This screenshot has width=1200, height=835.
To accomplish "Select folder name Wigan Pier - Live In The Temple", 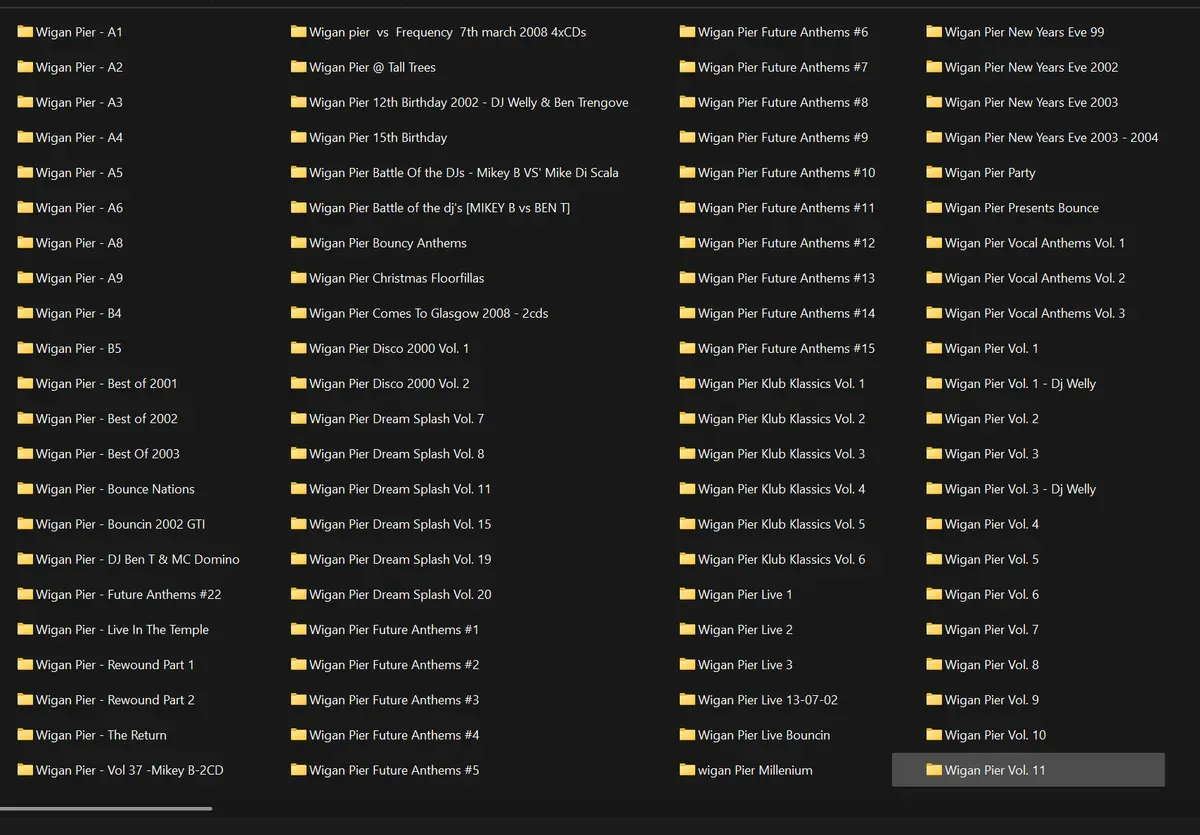I will click(x=123, y=629).
